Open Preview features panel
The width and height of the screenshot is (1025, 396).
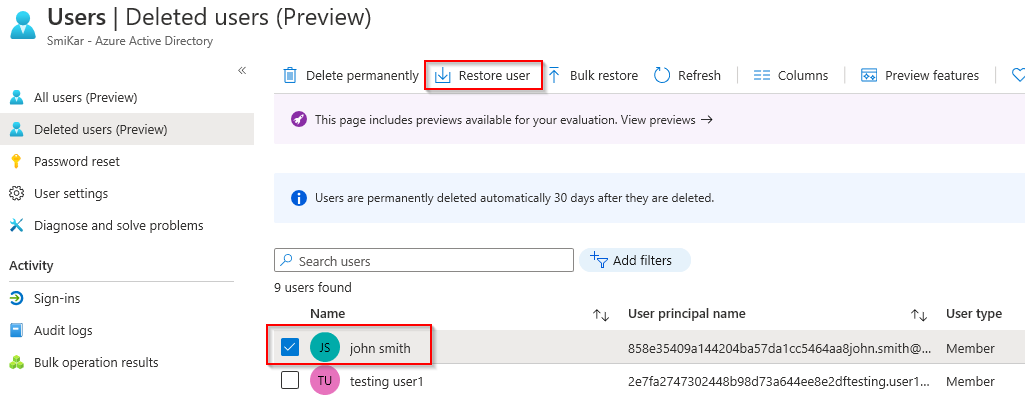[x=920, y=76]
